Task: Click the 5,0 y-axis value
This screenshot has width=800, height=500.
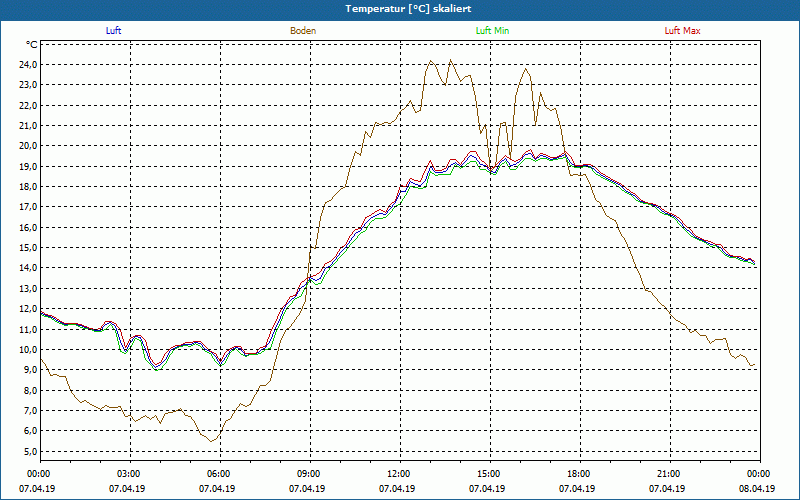Action: tap(31, 452)
